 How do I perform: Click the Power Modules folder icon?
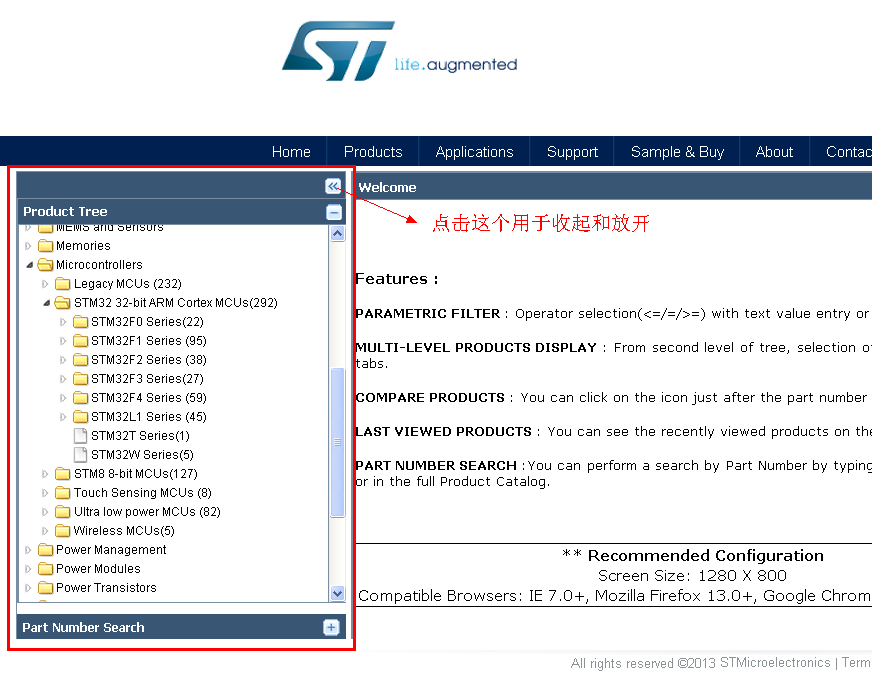pyautogui.click(x=46, y=569)
